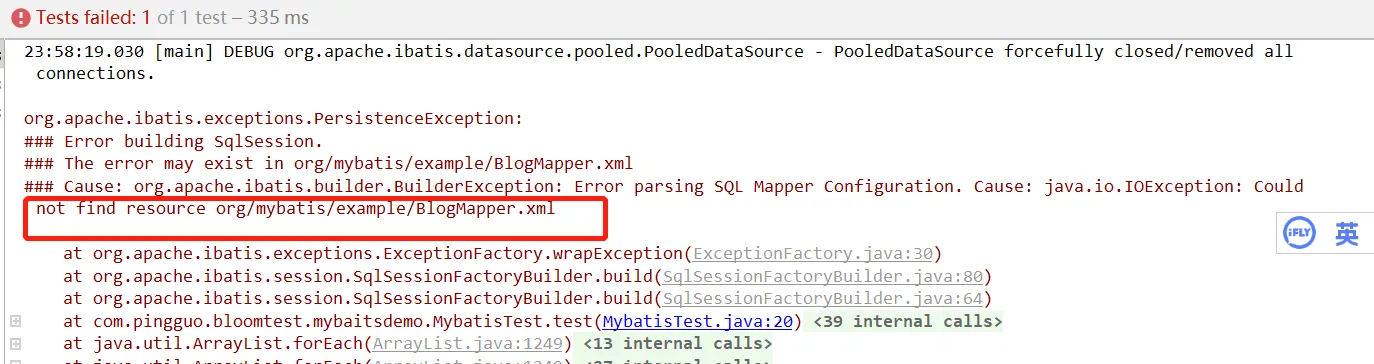Screen dimensions: 1374x364
Task: Click the Tests failed status text
Action: pyautogui.click(x=173, y=18)
